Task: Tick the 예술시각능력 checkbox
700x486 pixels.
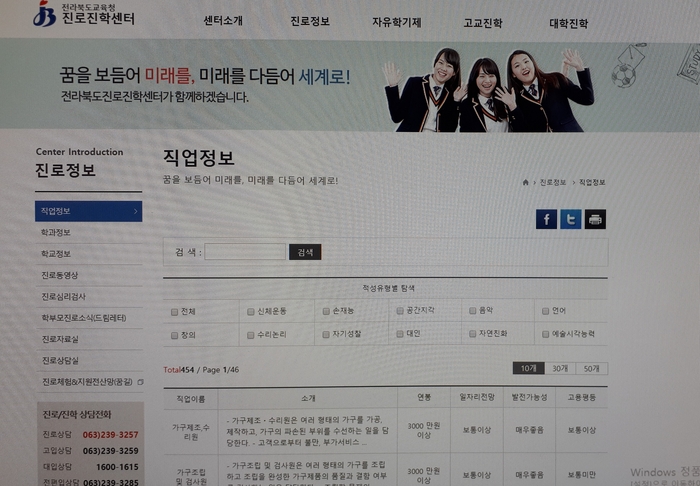Action: pos(545,334)
